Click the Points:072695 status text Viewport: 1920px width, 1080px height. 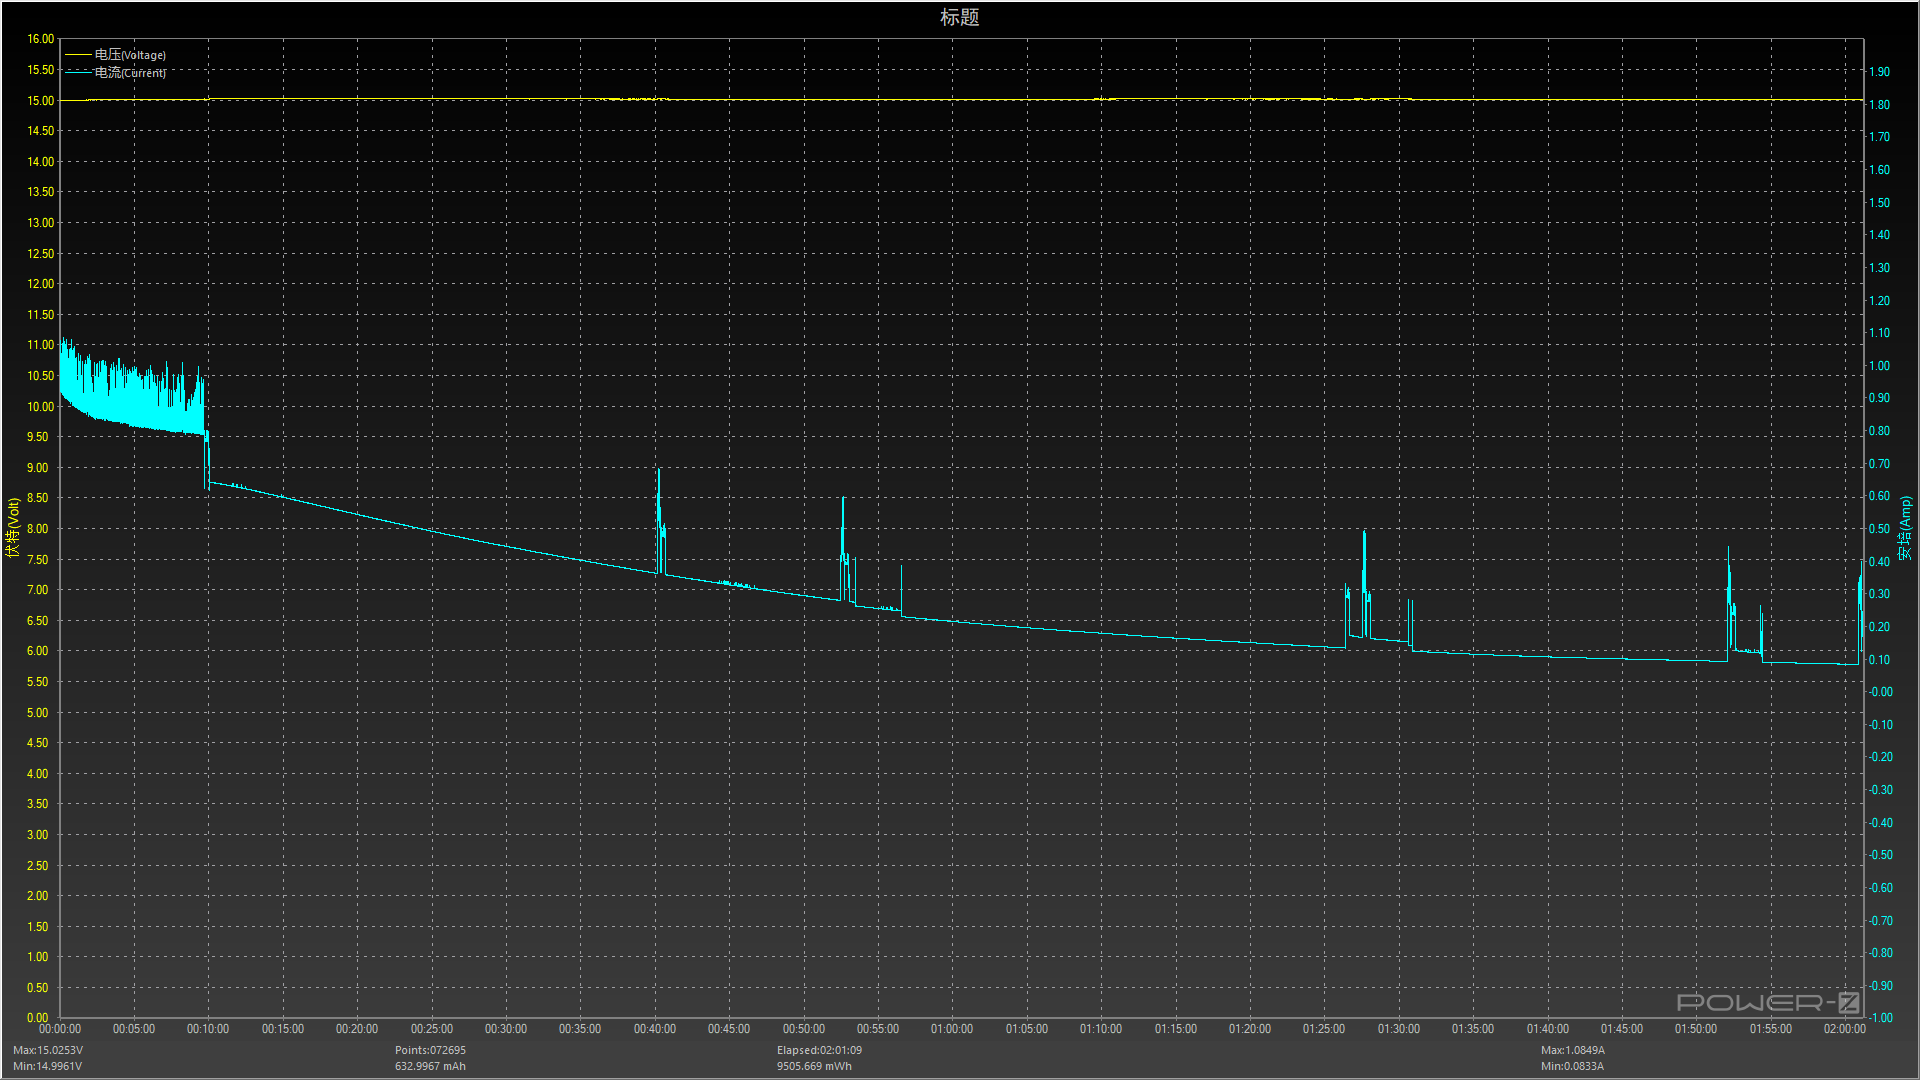tap(430, 1050)
